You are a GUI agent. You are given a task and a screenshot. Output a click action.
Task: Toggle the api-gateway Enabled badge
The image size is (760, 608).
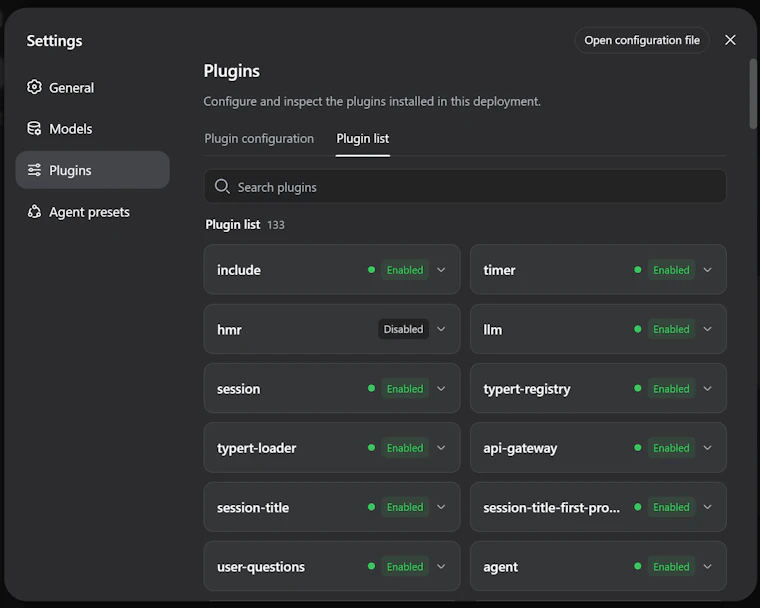[x=671, y=448]
